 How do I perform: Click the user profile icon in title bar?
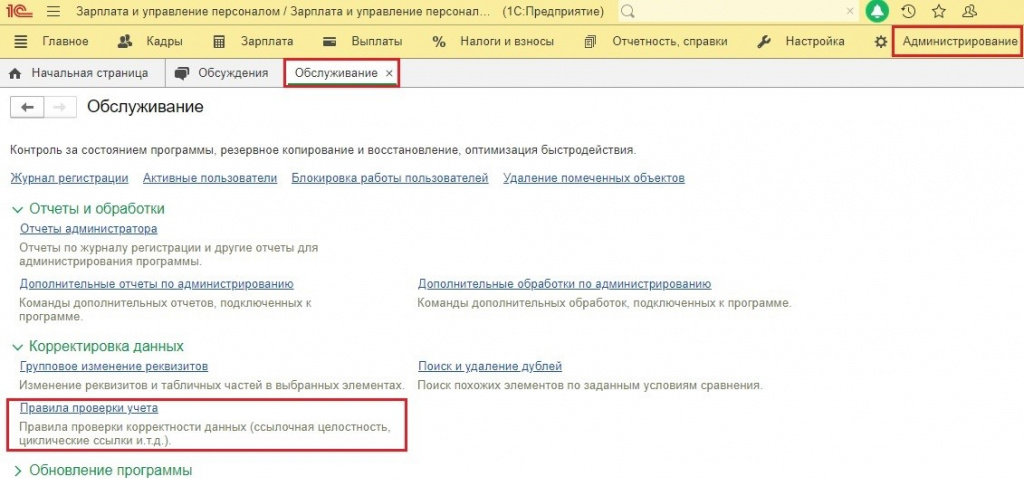[x=970, y=12]
